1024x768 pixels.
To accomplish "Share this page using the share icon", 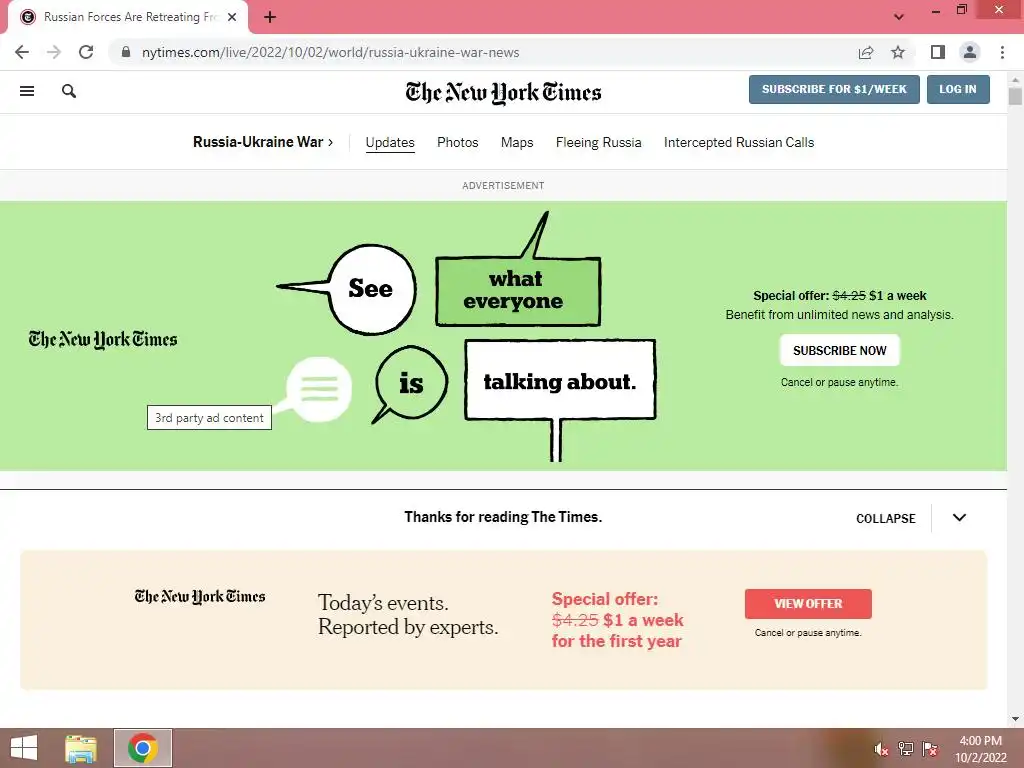I will pyautogui.click(x=866, y=52).
